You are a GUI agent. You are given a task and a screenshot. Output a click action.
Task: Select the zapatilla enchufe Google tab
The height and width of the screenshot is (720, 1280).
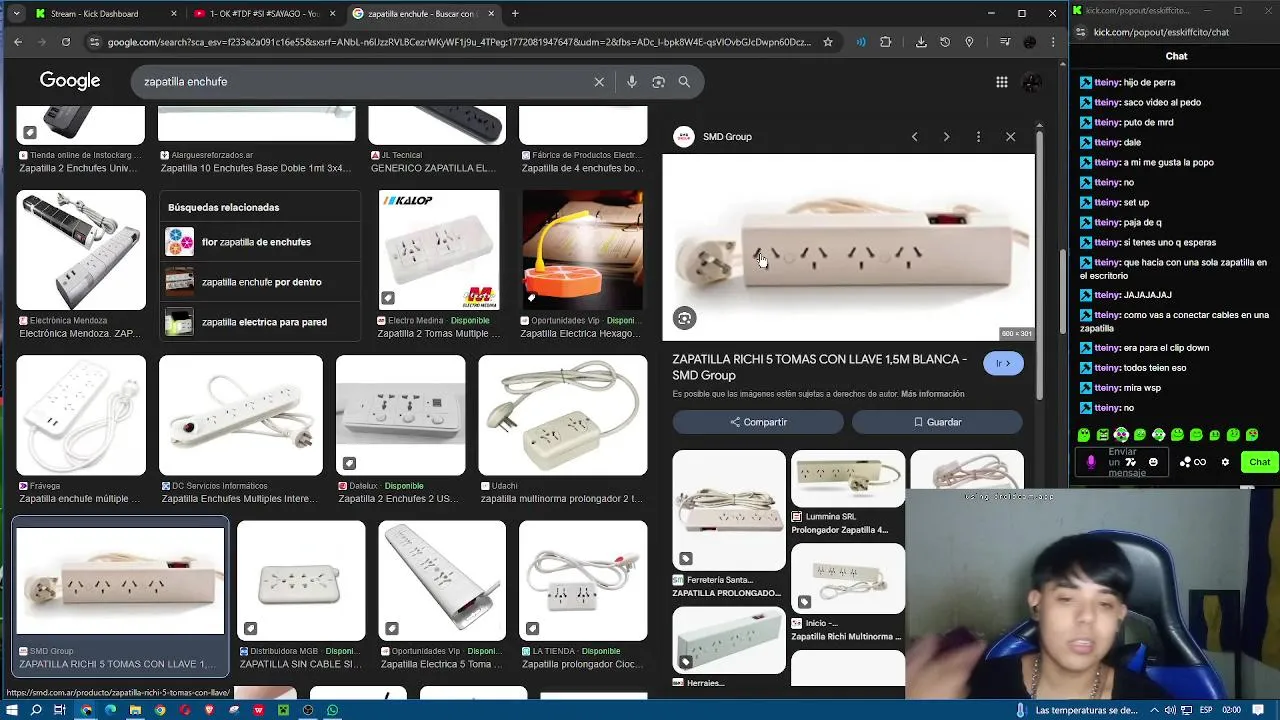click(x=425, y=13)
